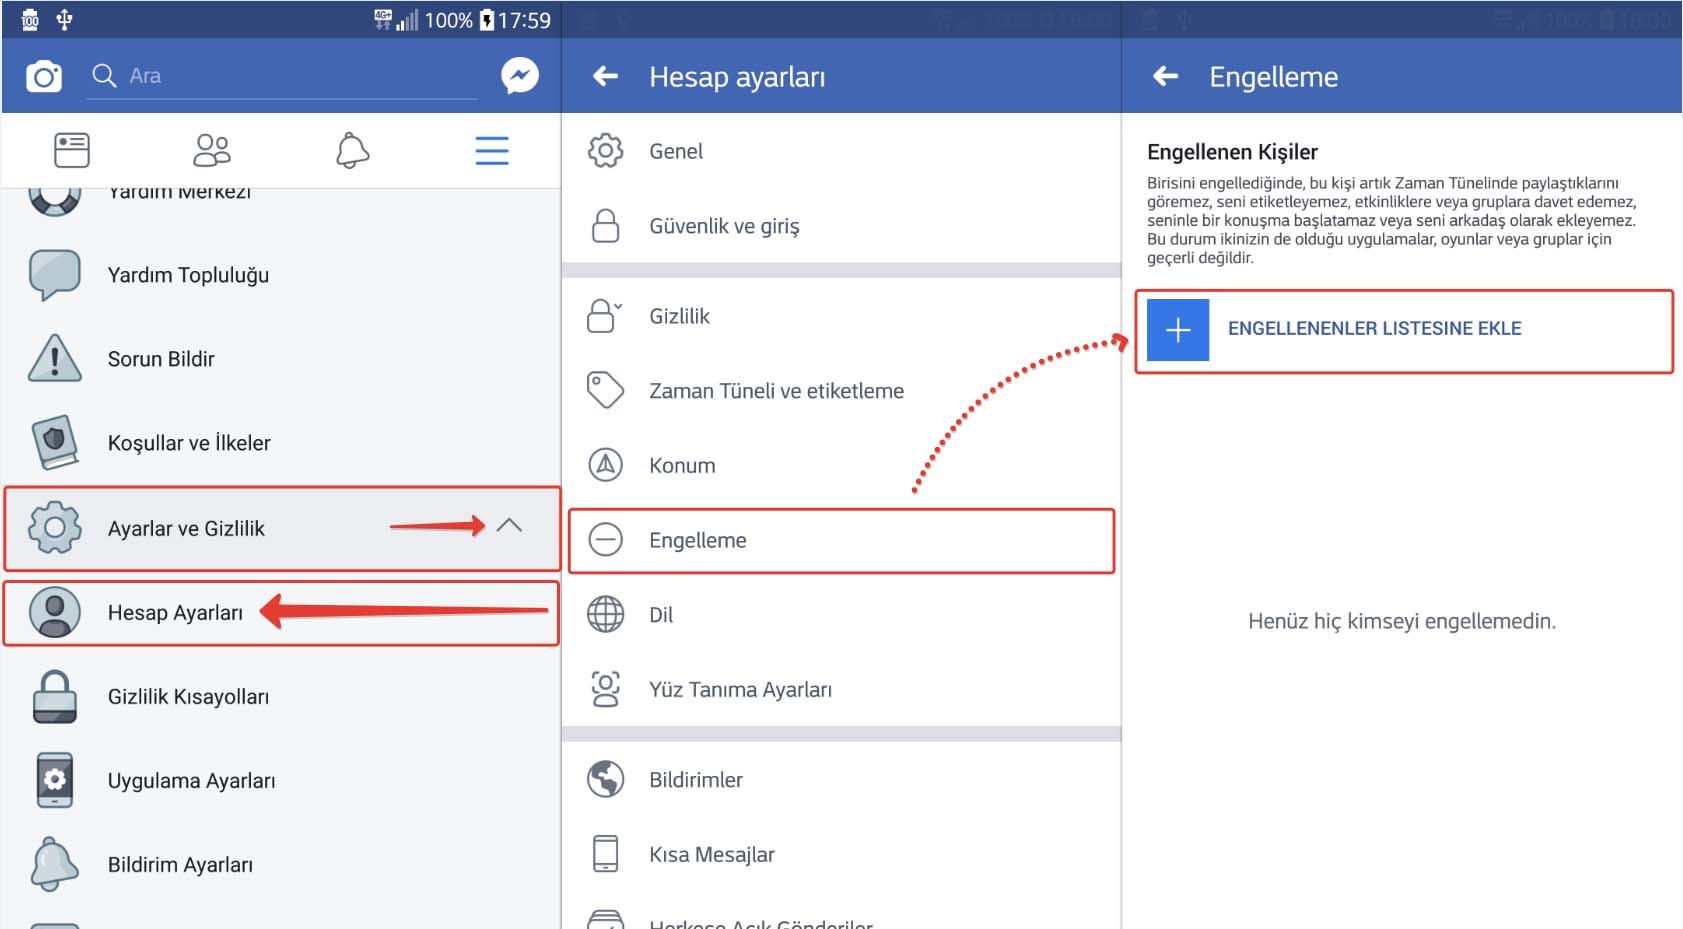
Task: Switch to the Friends requests tab
Action: [211, 151]
